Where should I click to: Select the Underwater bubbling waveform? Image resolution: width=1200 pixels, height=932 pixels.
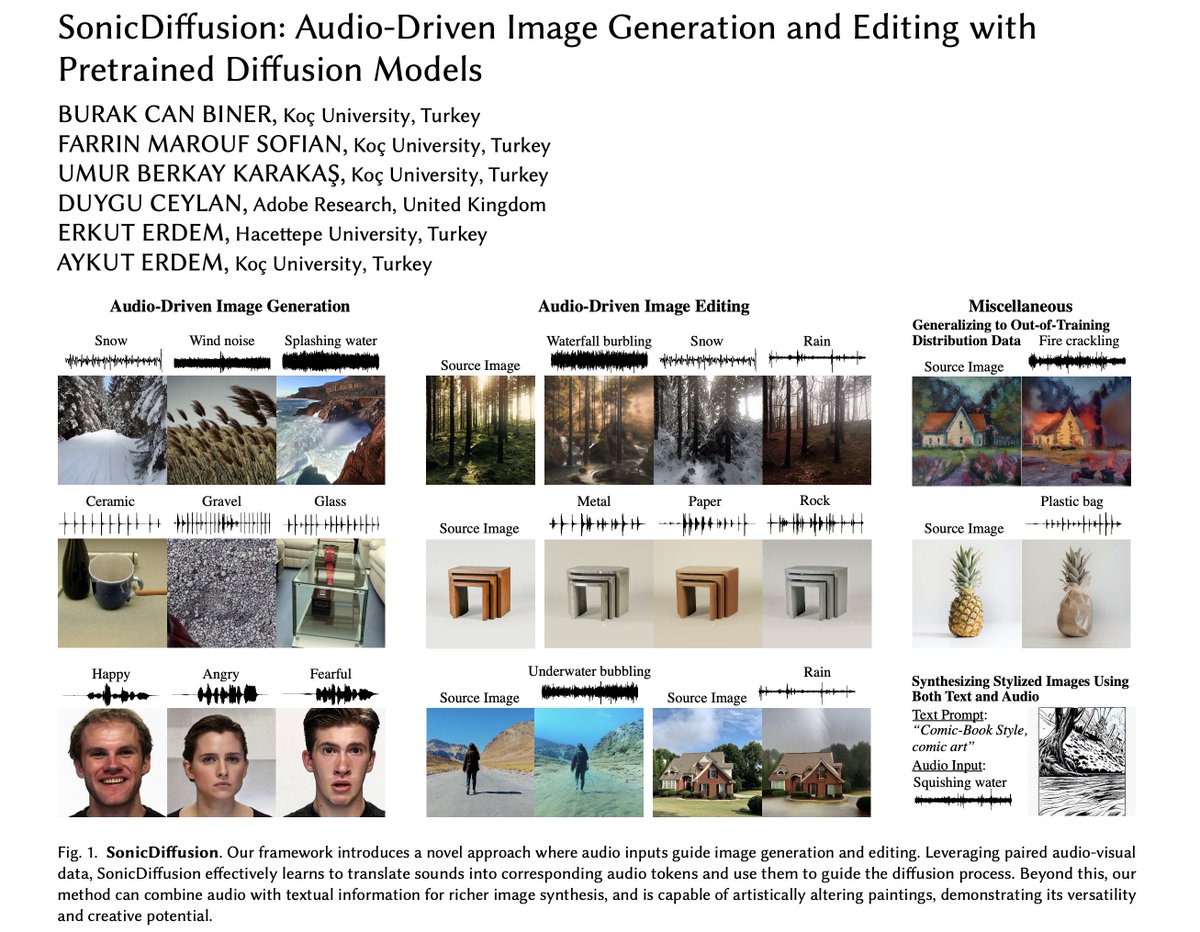588,690
